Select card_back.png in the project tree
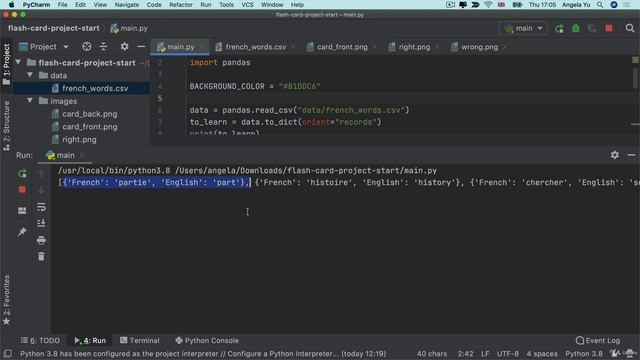Image resolution: width=640 pixels, height=360 pixels. (x=89, y=114)
